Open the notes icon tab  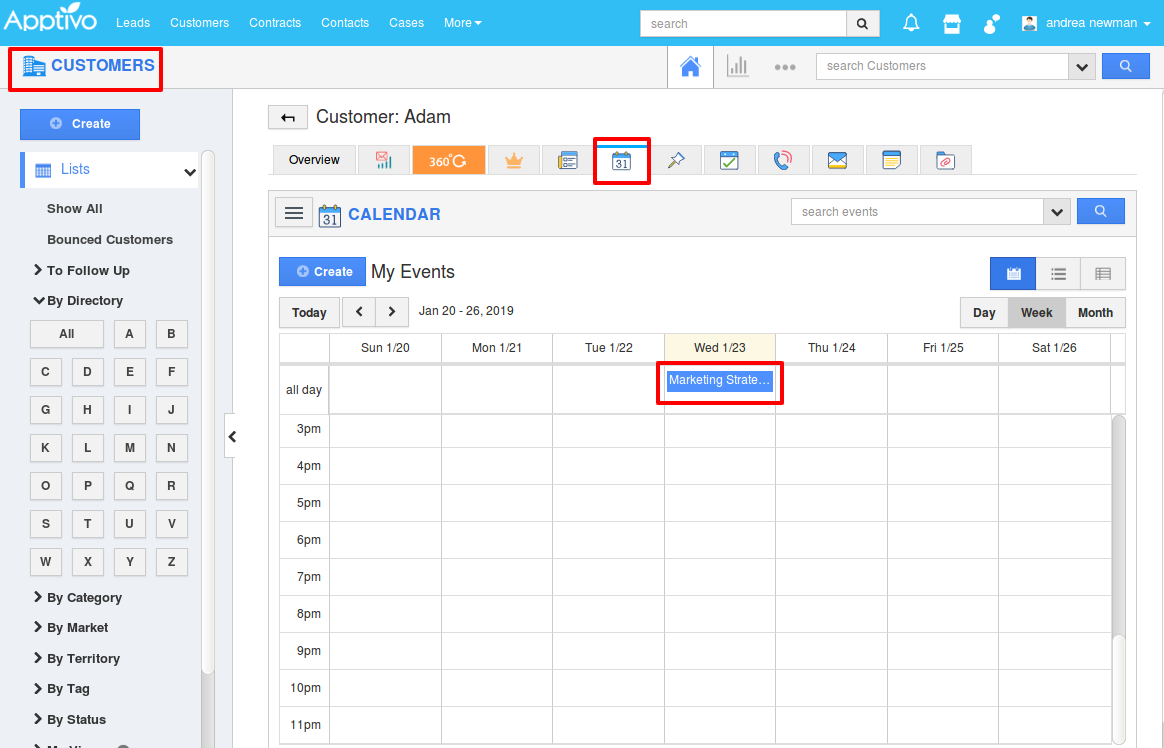[891, 160]
